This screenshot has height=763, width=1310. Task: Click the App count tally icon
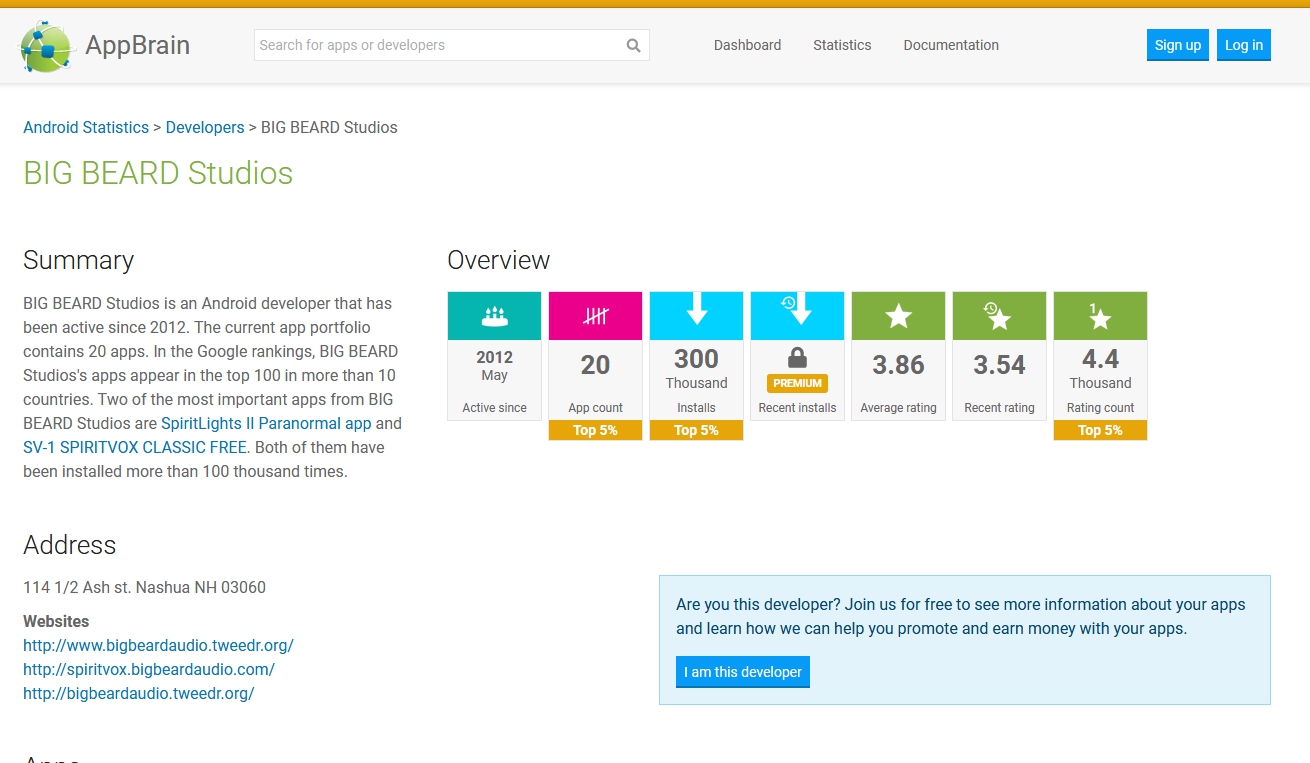596,316
